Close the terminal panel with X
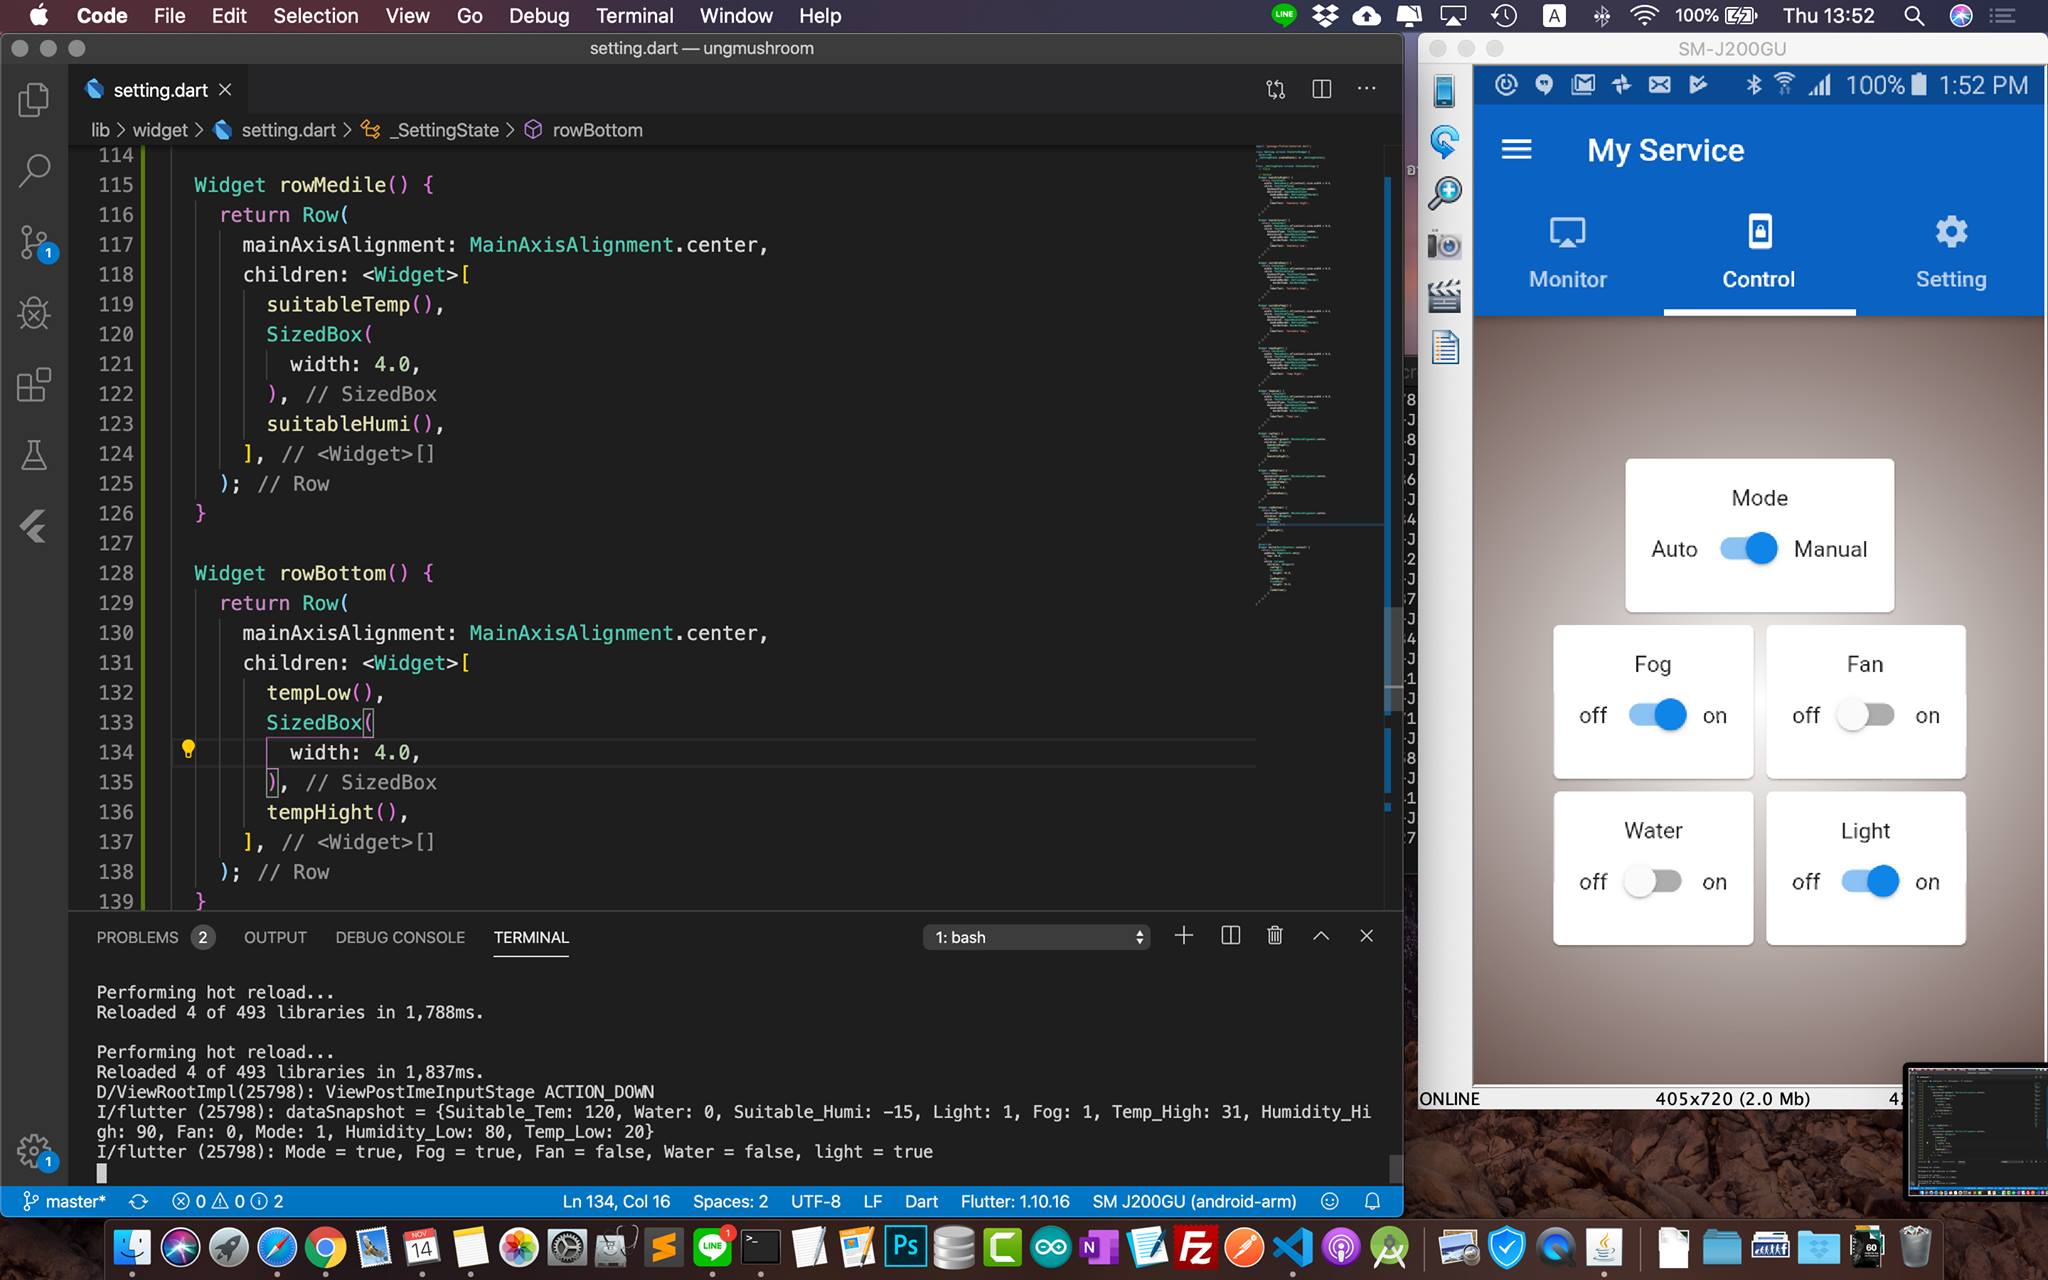Image resolution: width=2048 pixels, height=1280 pixels. coord(1366,936)
